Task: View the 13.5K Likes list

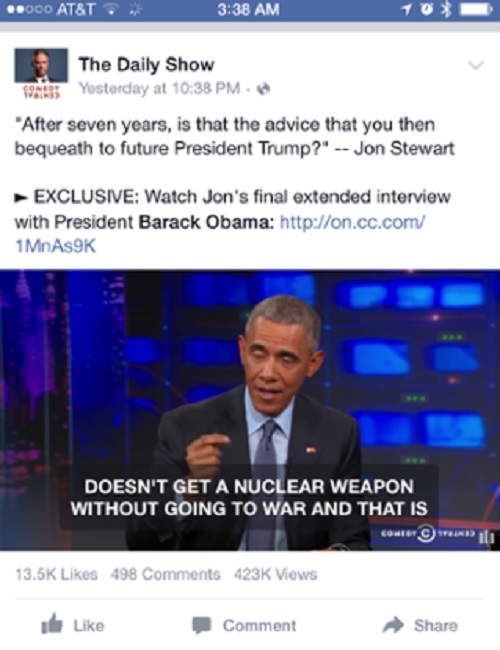Action: point(56,575)
